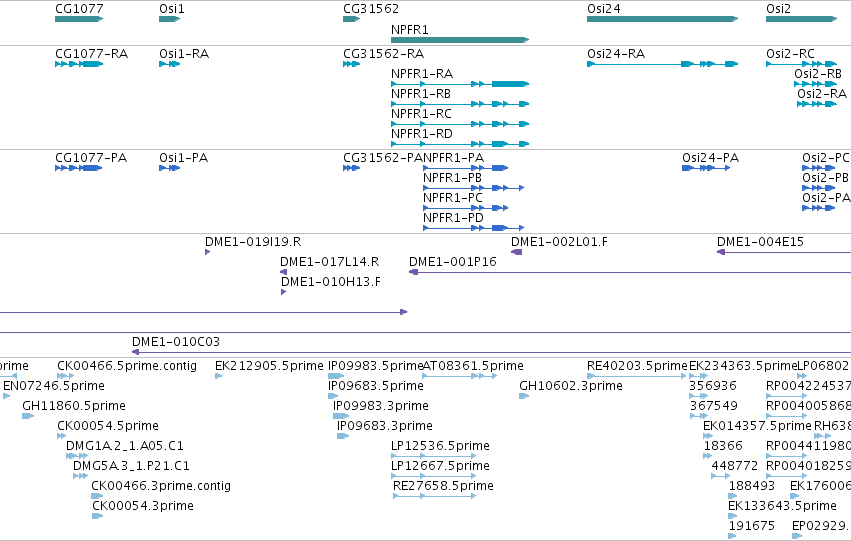The height and width of the screenshot is (541, 851).
Task: Select BAC clone DME1-004E15
Action: click(x=784, y=252)
